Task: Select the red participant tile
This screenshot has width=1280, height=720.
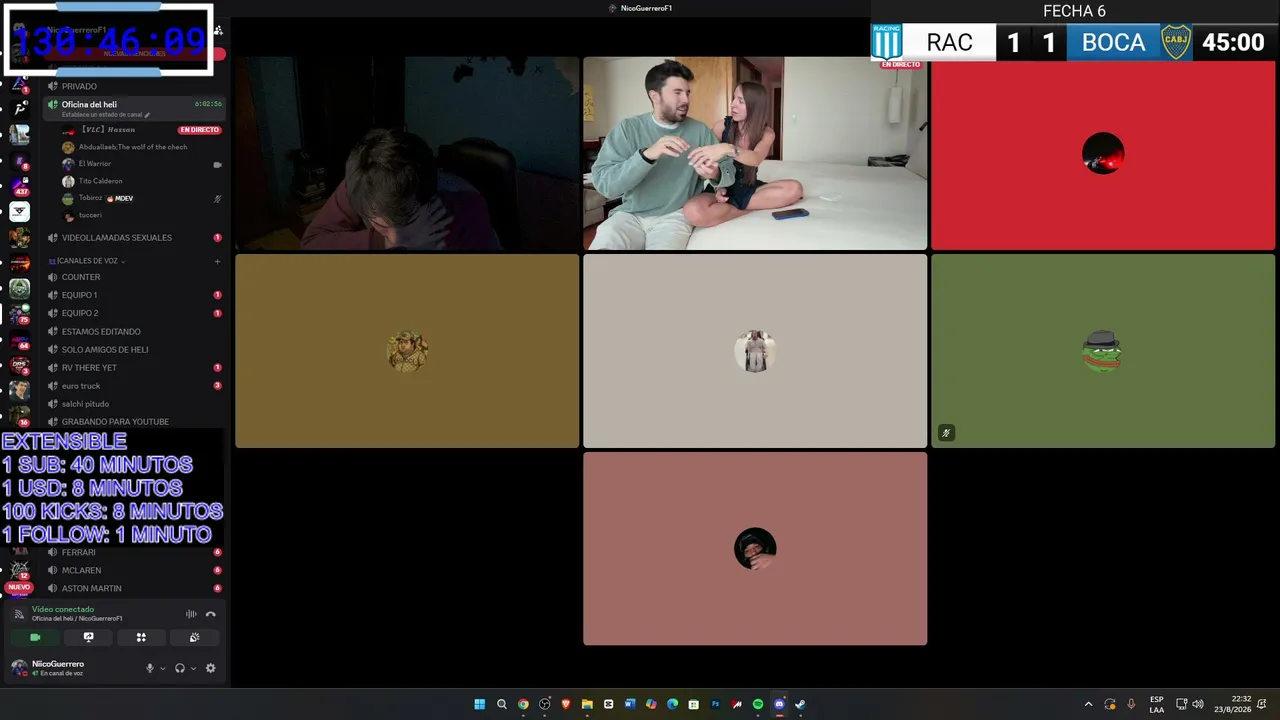Action: click(1103, 153)
